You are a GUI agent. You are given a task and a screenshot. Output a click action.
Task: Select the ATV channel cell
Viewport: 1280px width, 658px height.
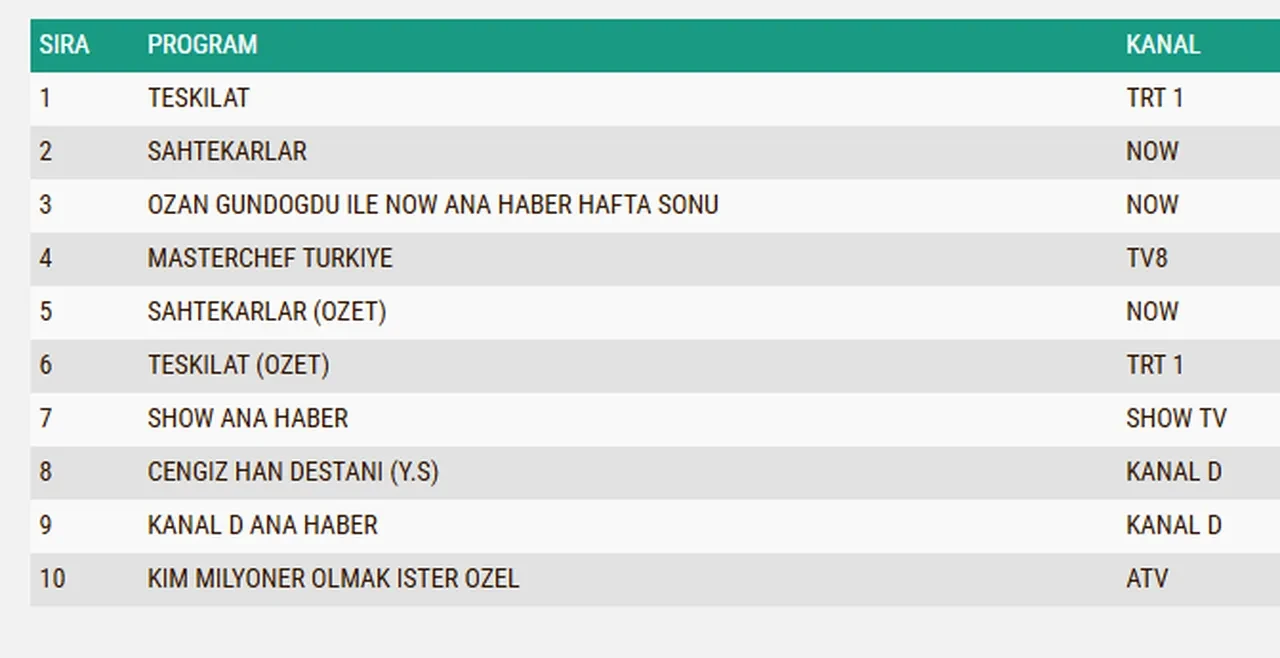1146,579
